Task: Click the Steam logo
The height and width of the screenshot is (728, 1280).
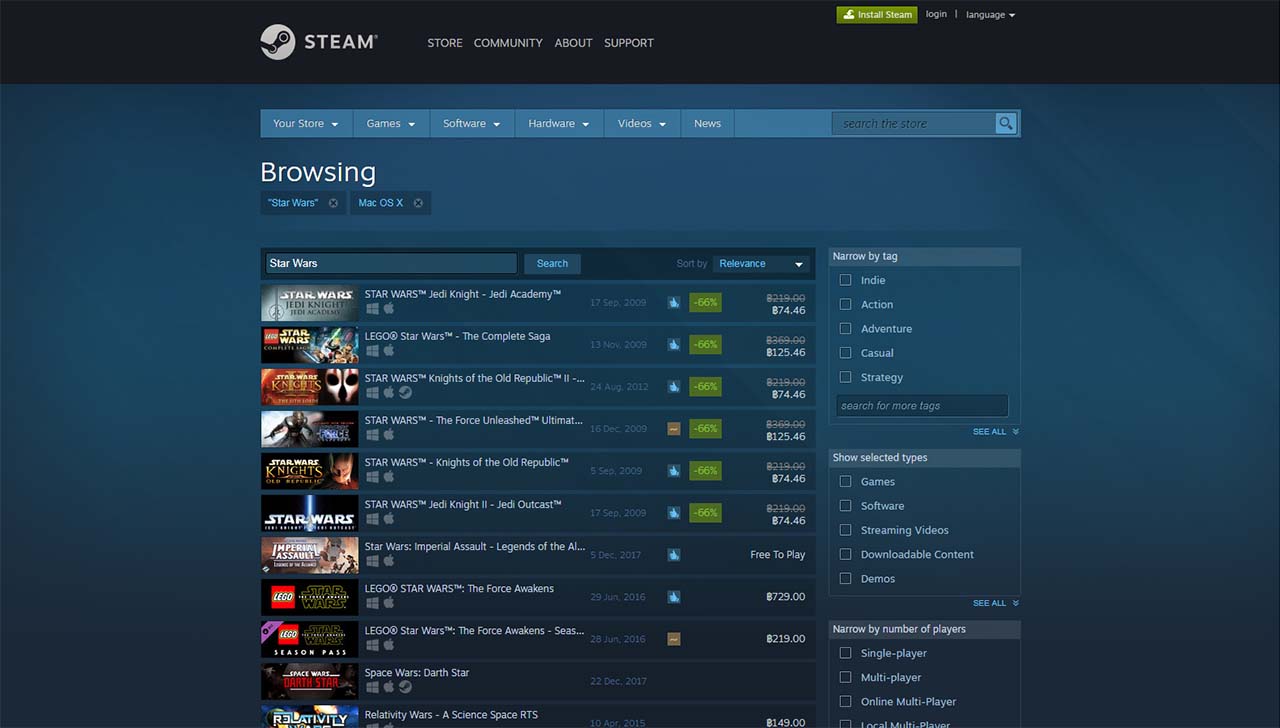Action: 318,42
